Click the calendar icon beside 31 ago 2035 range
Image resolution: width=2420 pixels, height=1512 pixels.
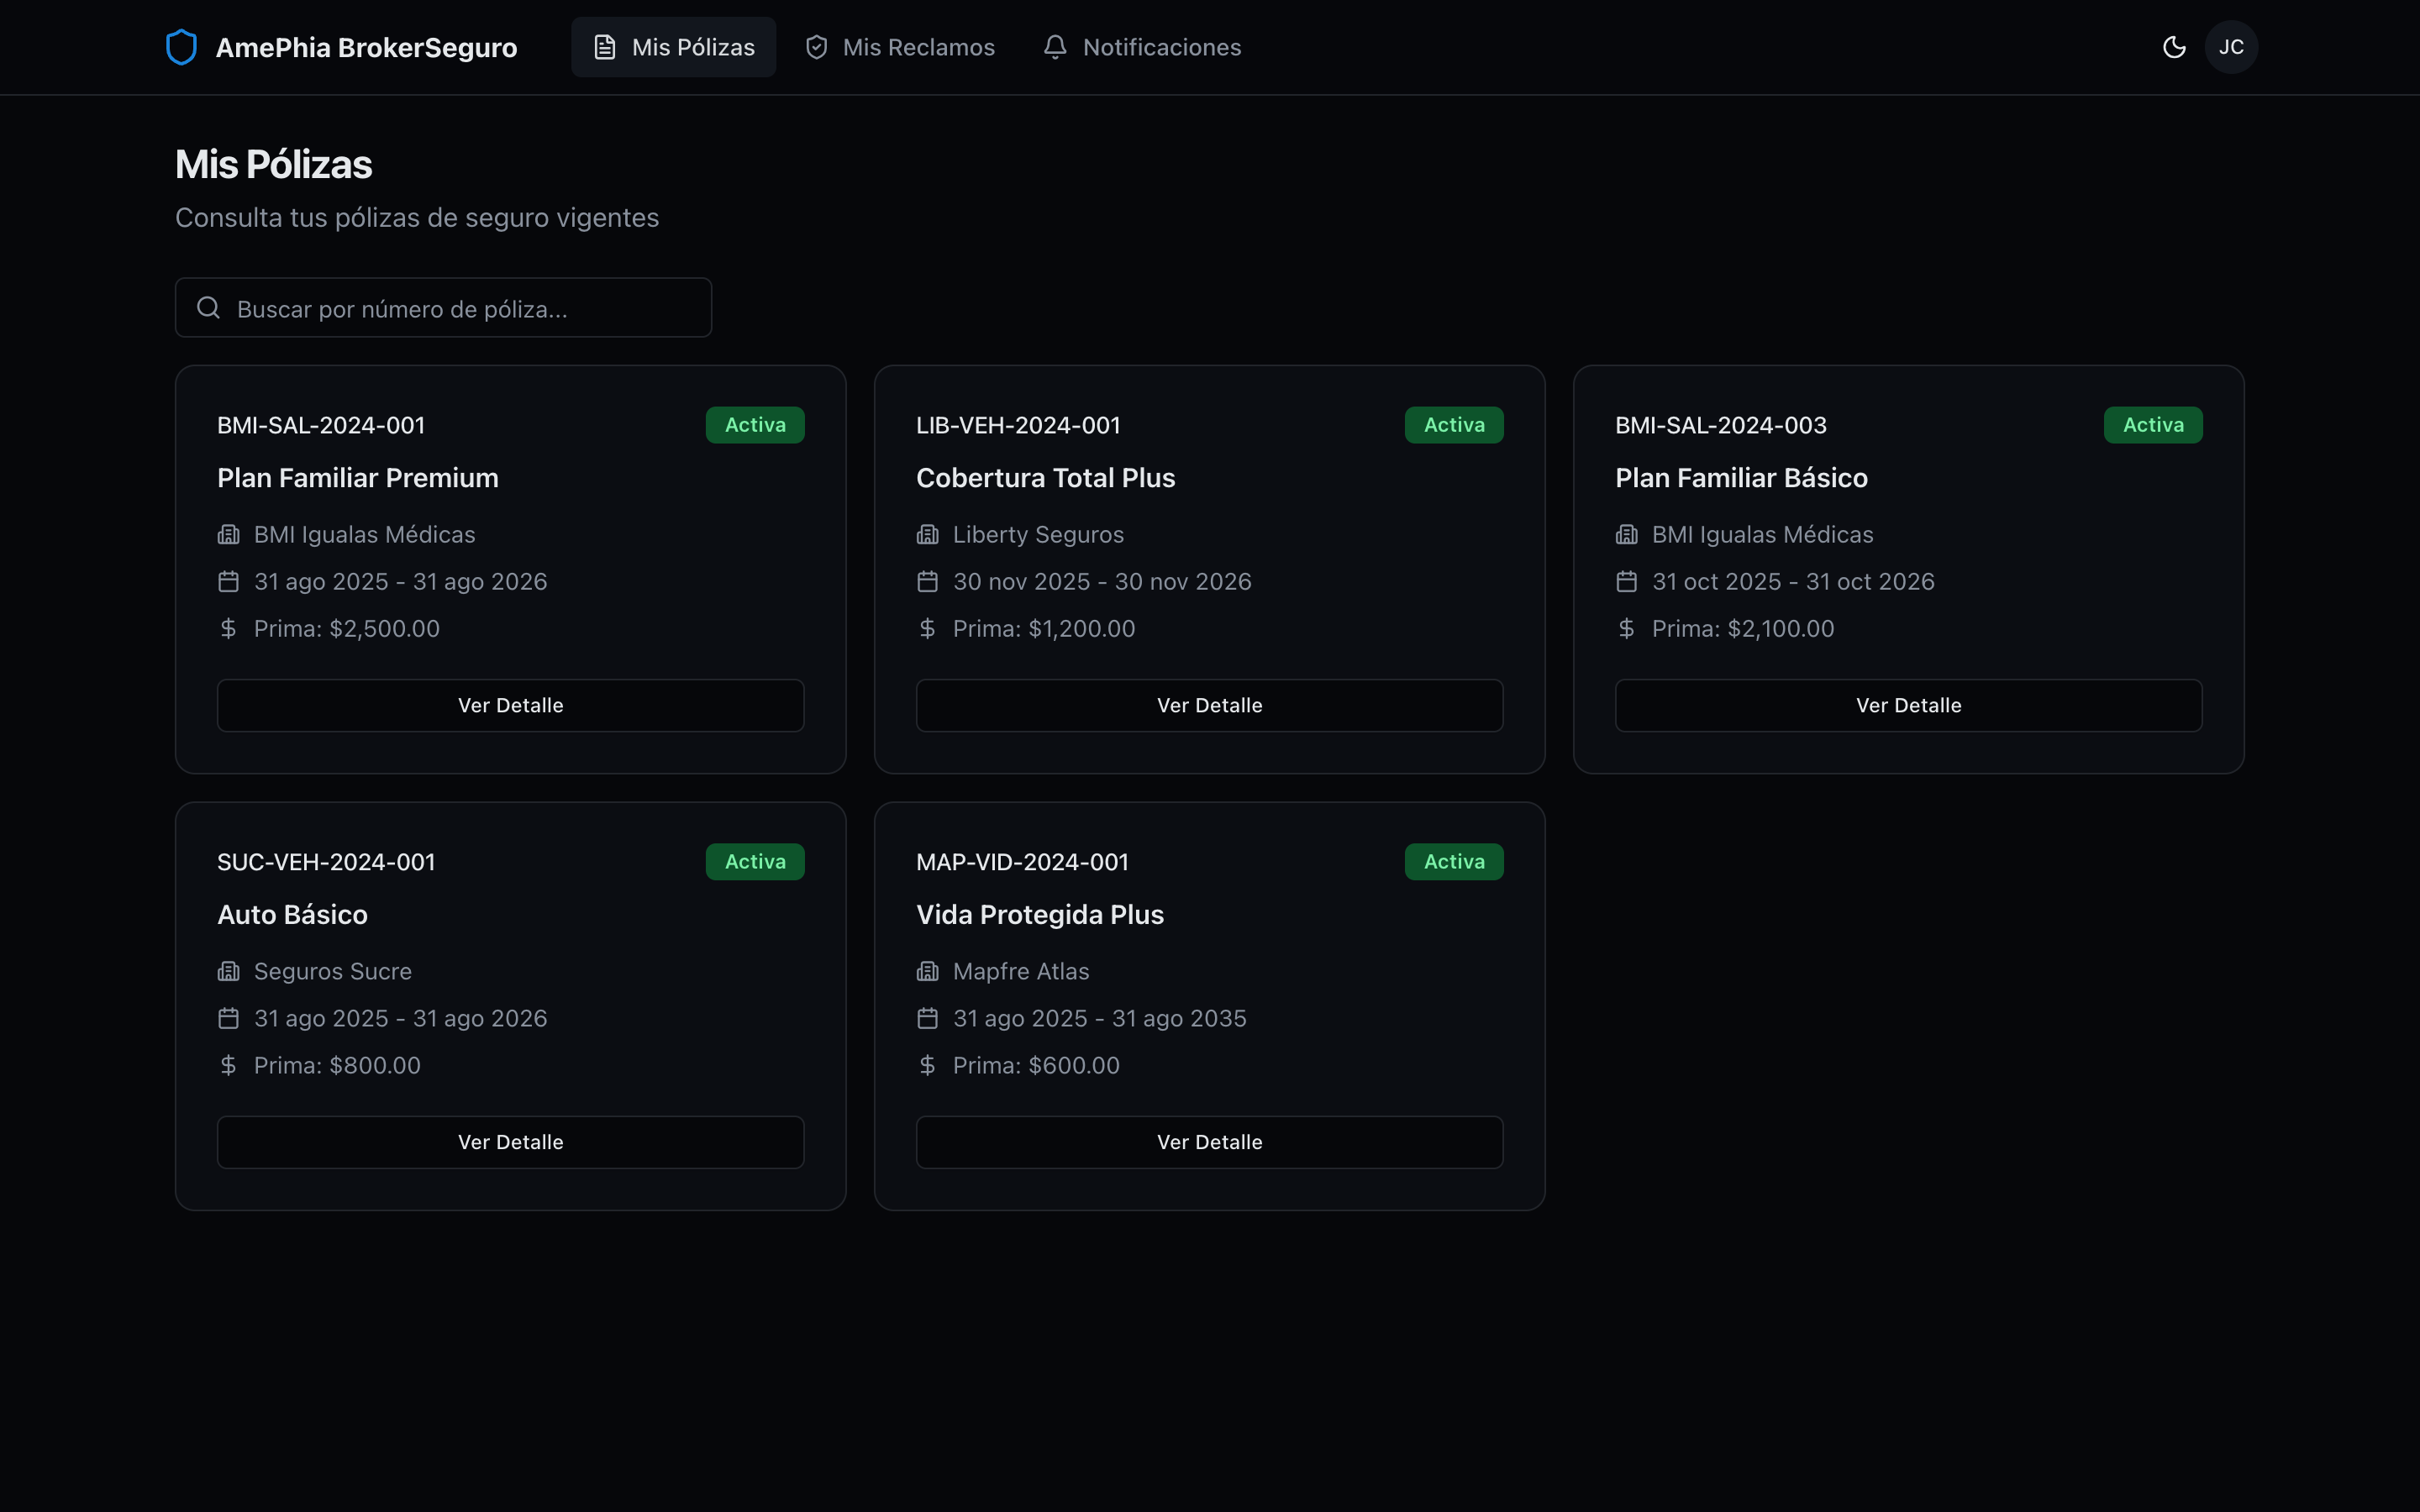tap(927, 1019)
